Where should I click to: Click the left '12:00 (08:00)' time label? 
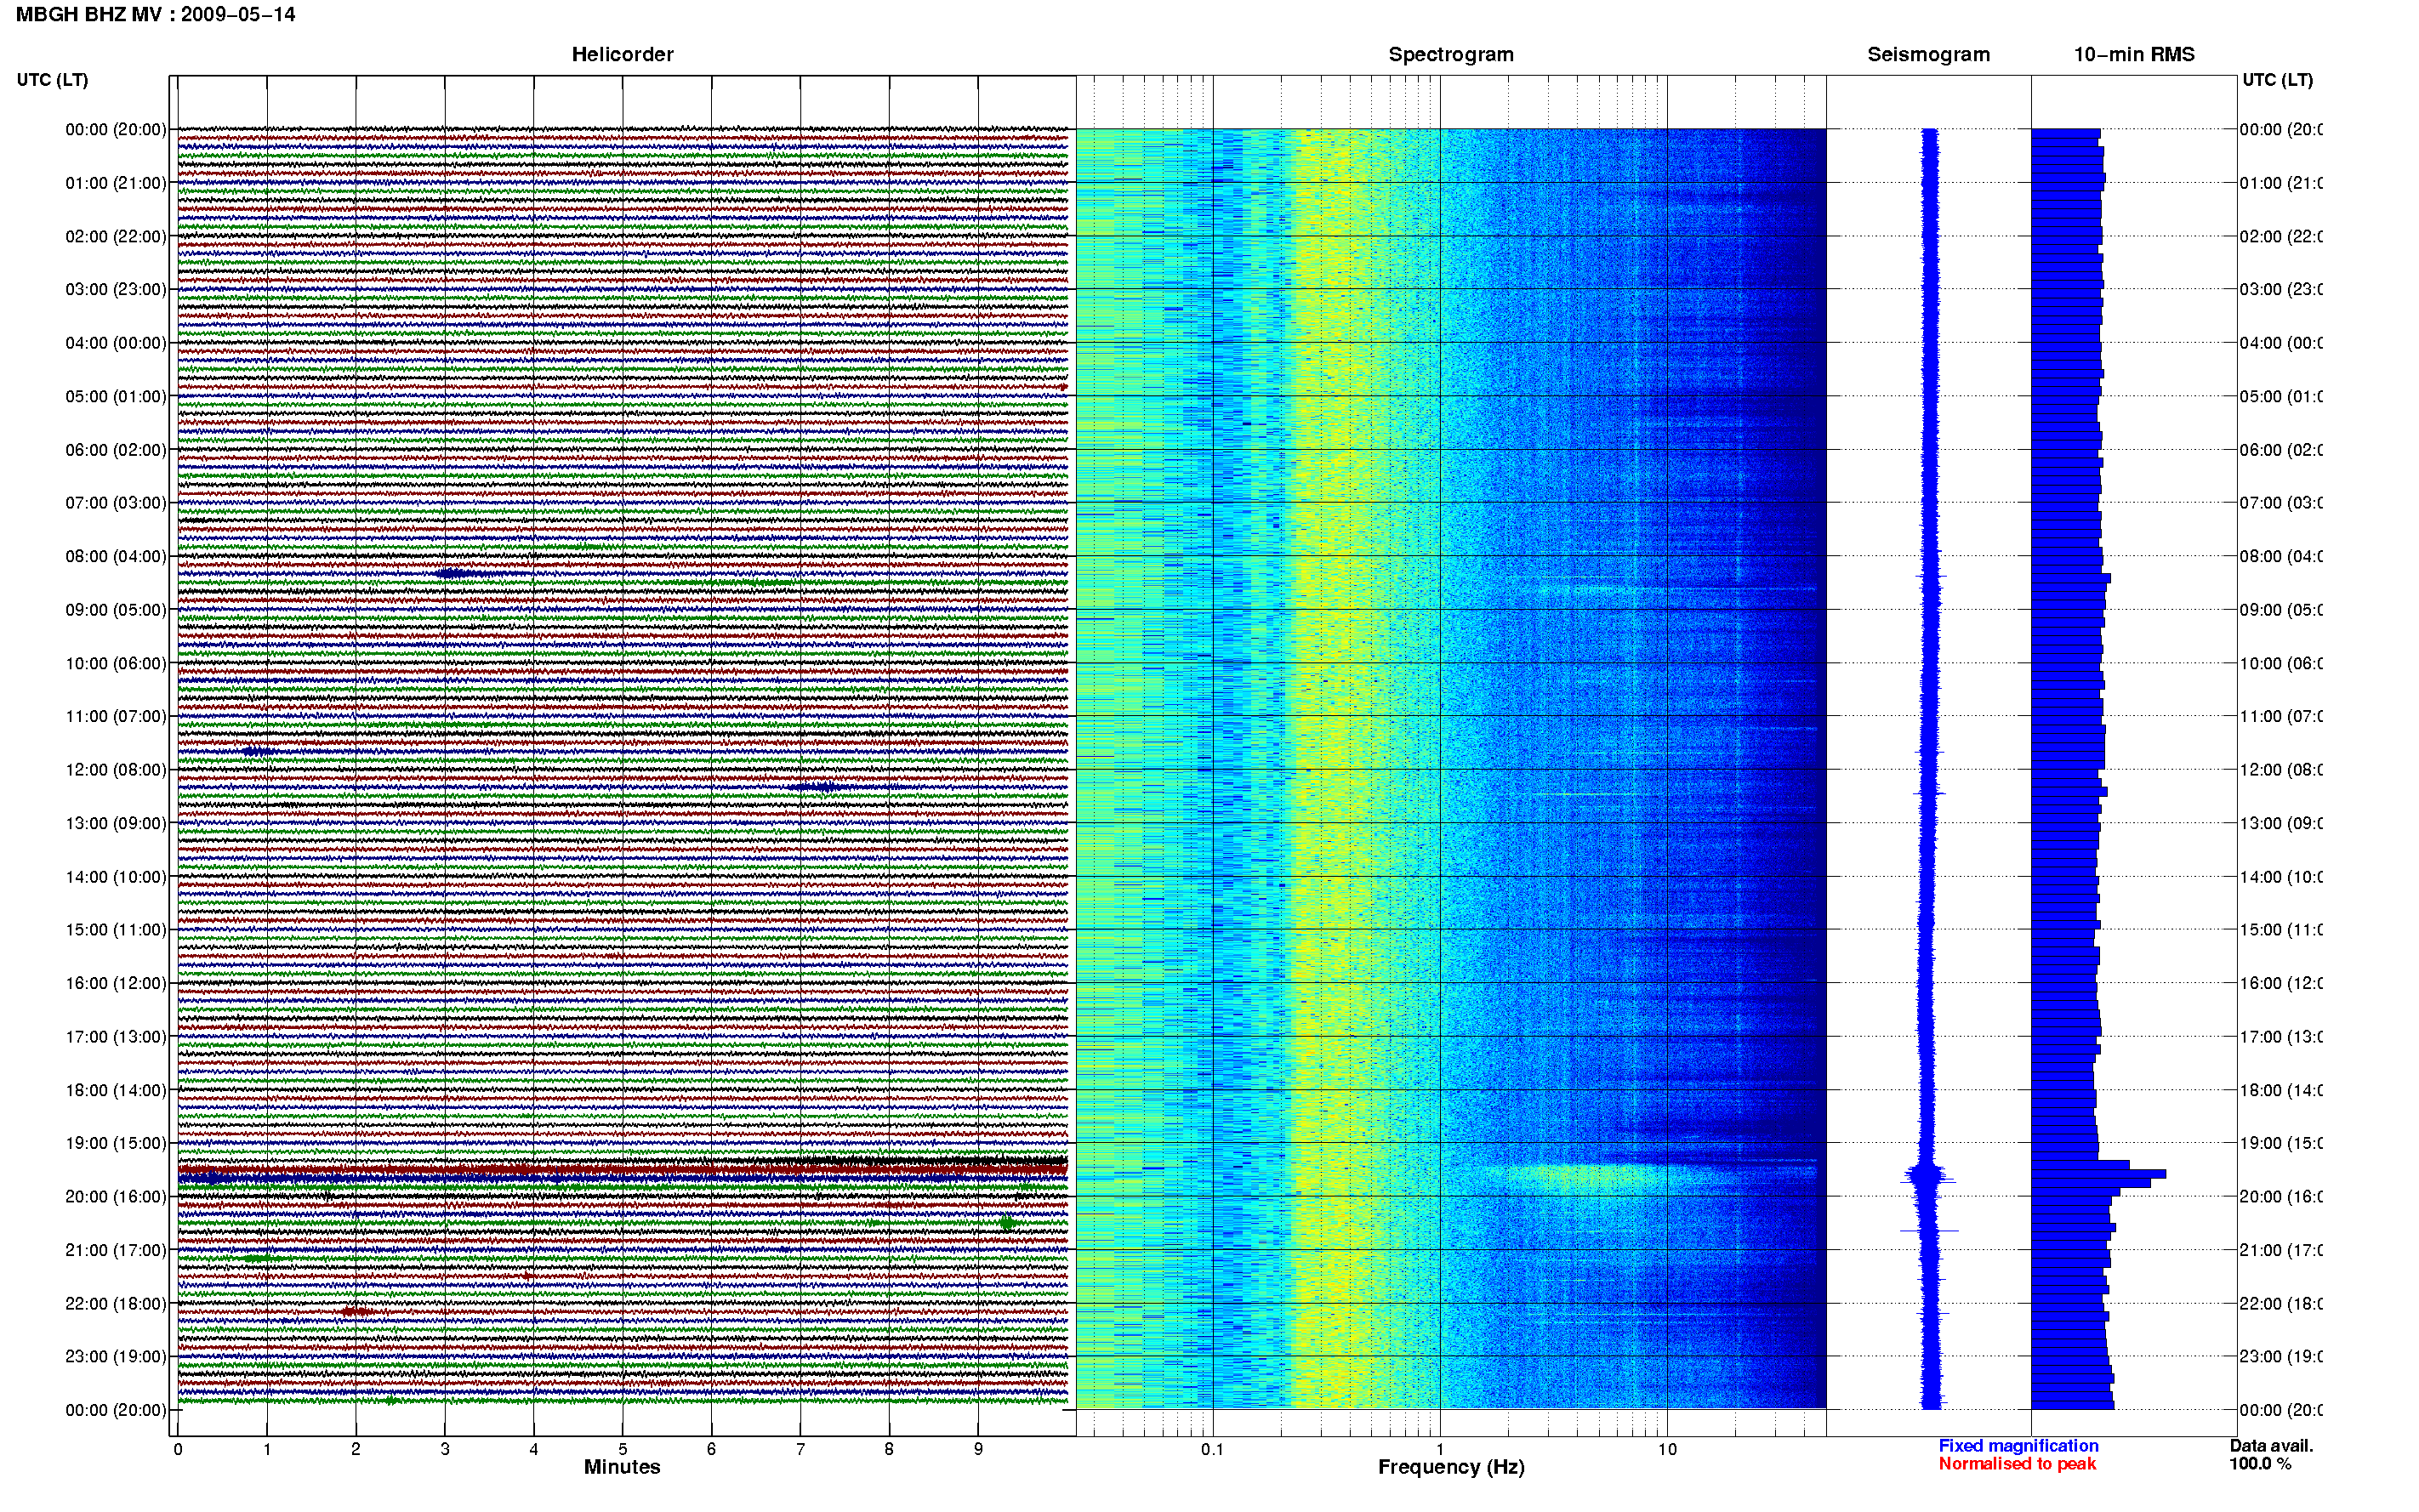pyautogui.click(x=116, y=770)
